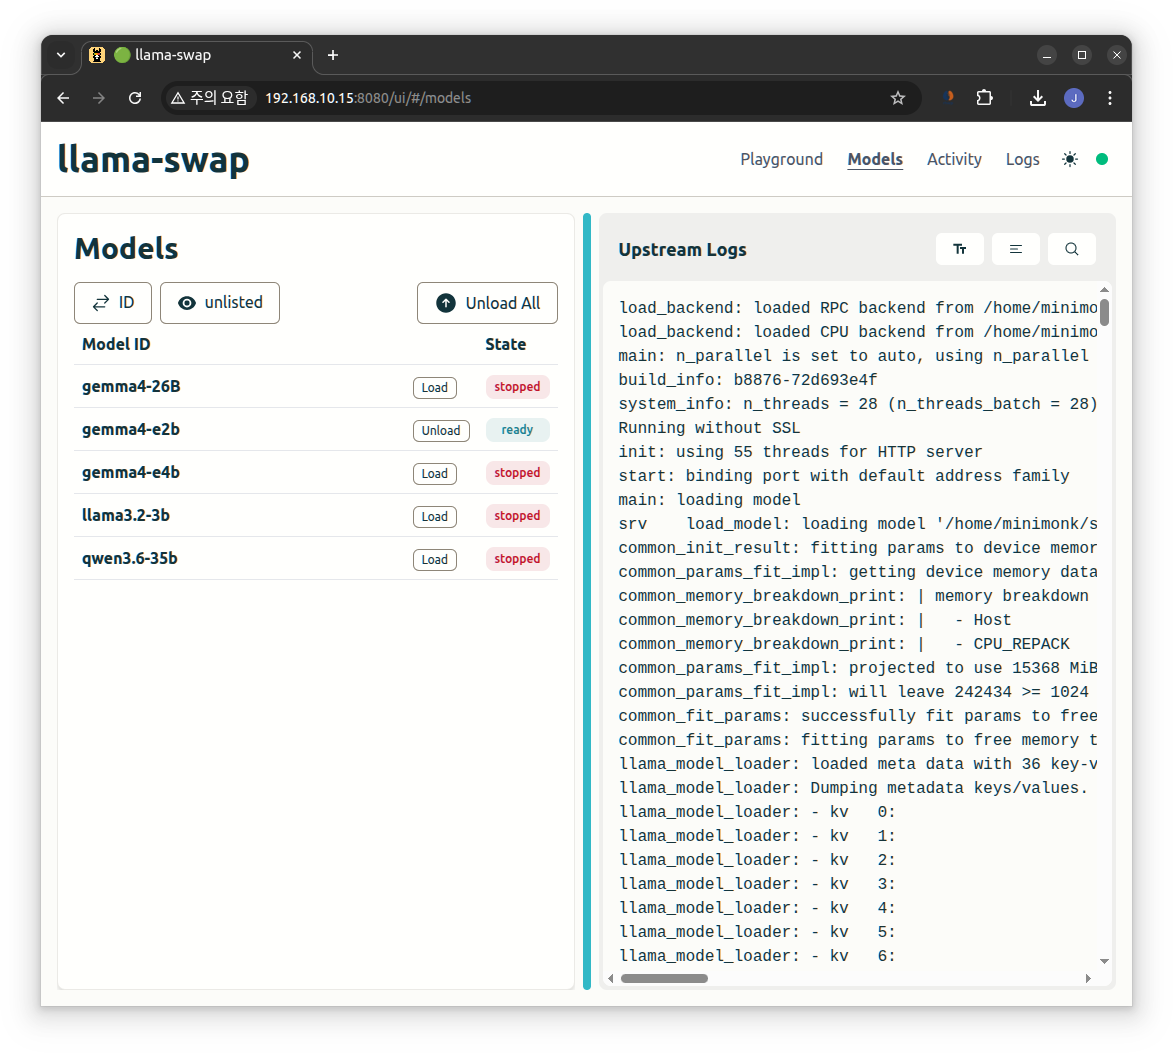Load the gemma4-26B model
This screenshot has height=1053, width=1173.
coord(435,387)
